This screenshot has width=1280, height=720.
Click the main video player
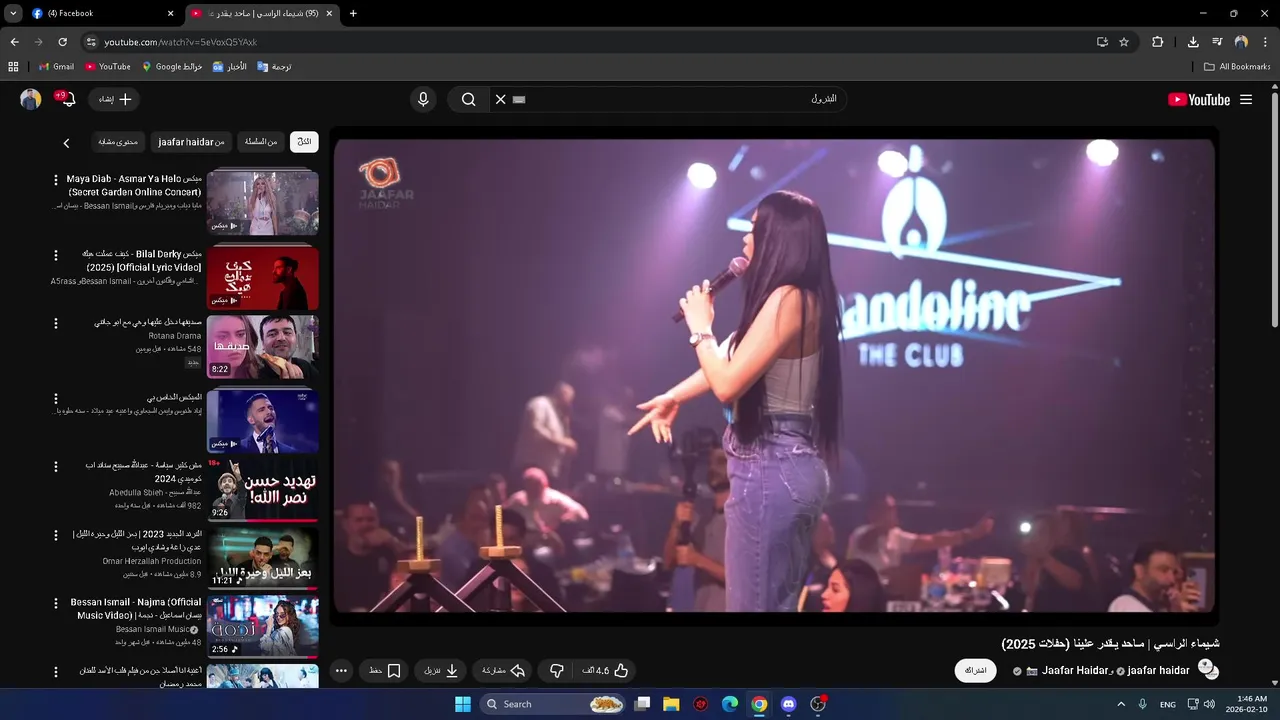pyautogui.click(x=774, y=375)
